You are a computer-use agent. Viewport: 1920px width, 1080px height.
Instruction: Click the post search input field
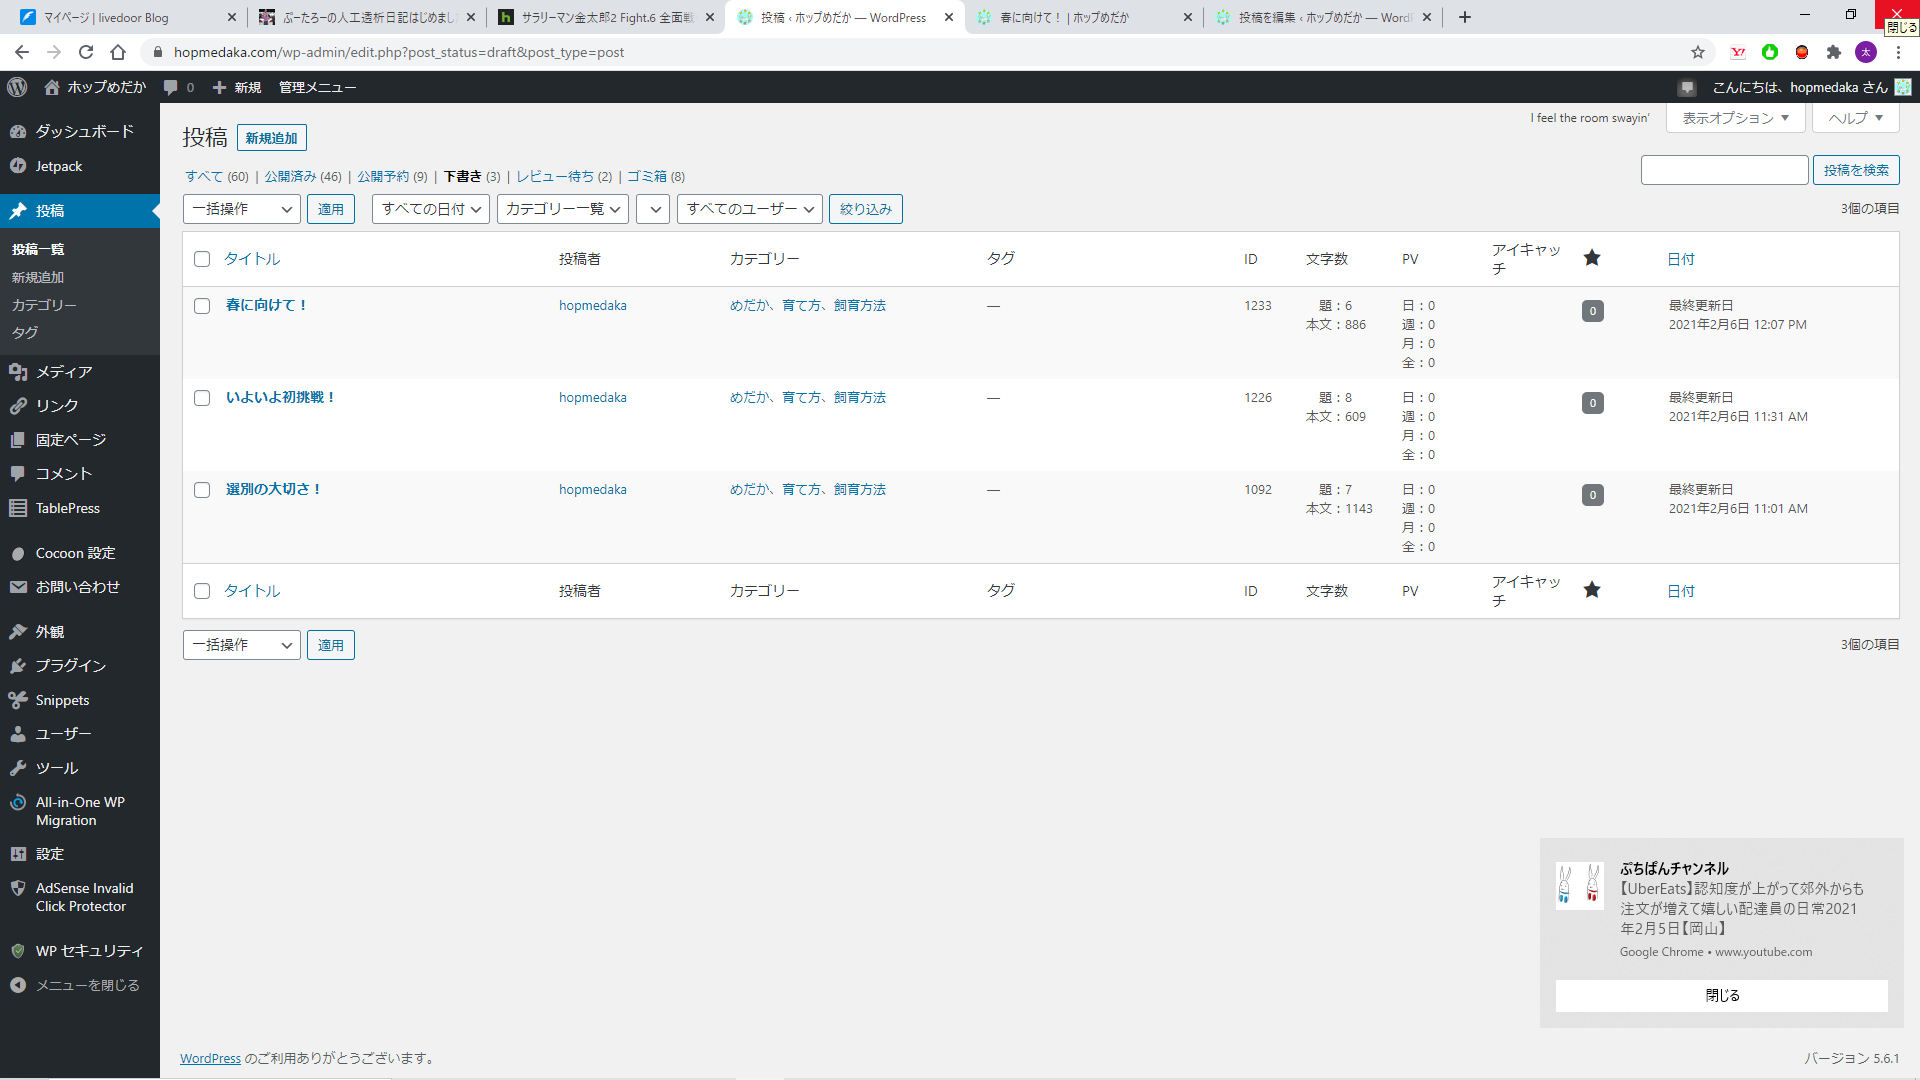[x=1724, y=170]
